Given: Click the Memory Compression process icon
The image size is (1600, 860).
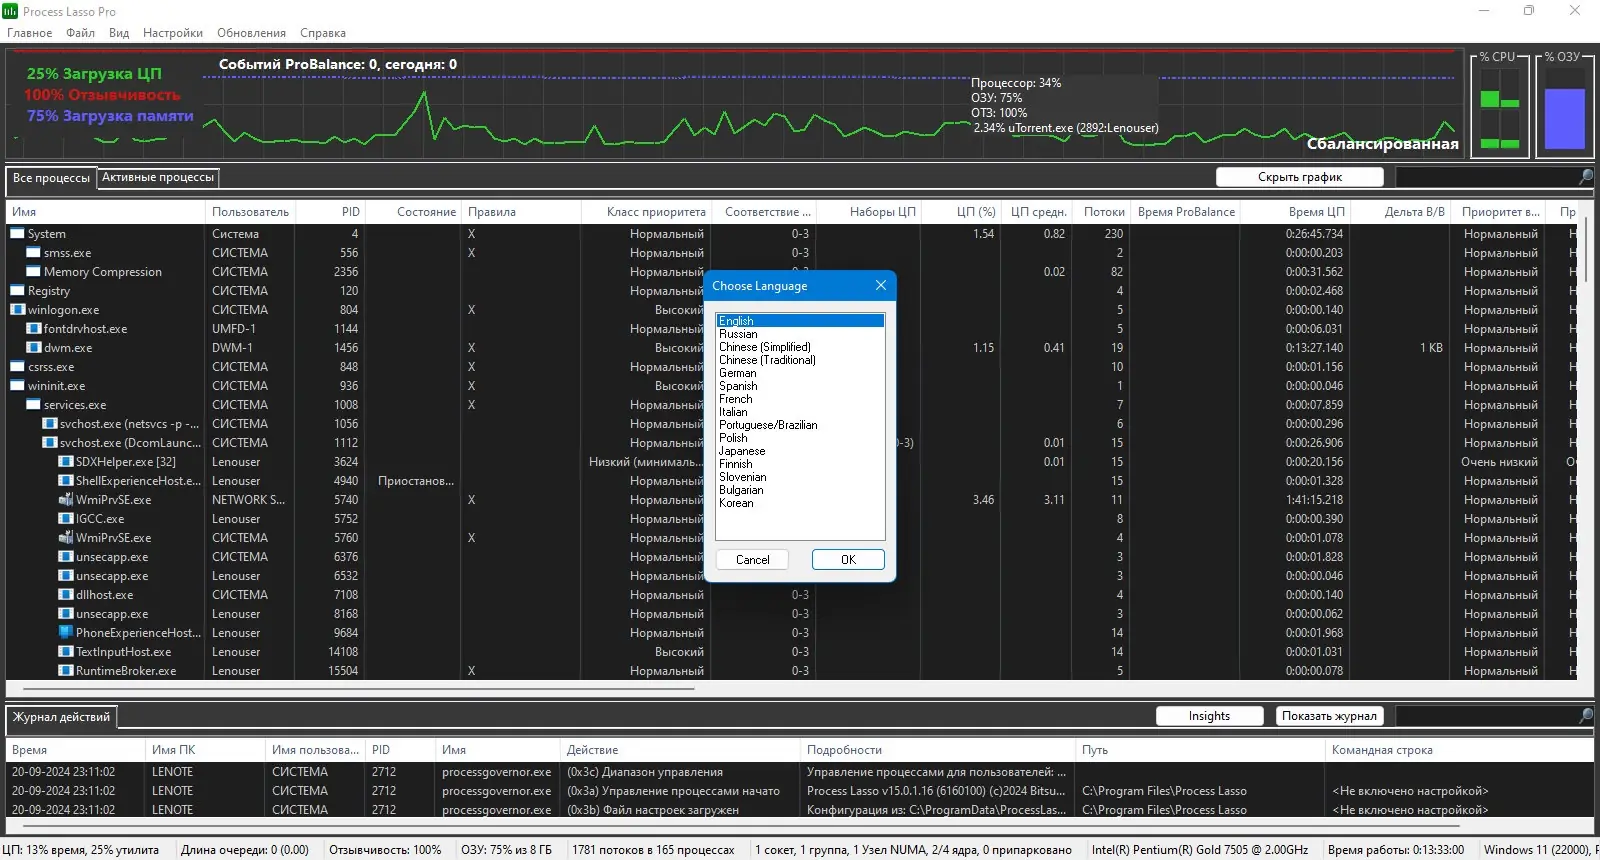Looking at the screenshot, I should (33, 272).
